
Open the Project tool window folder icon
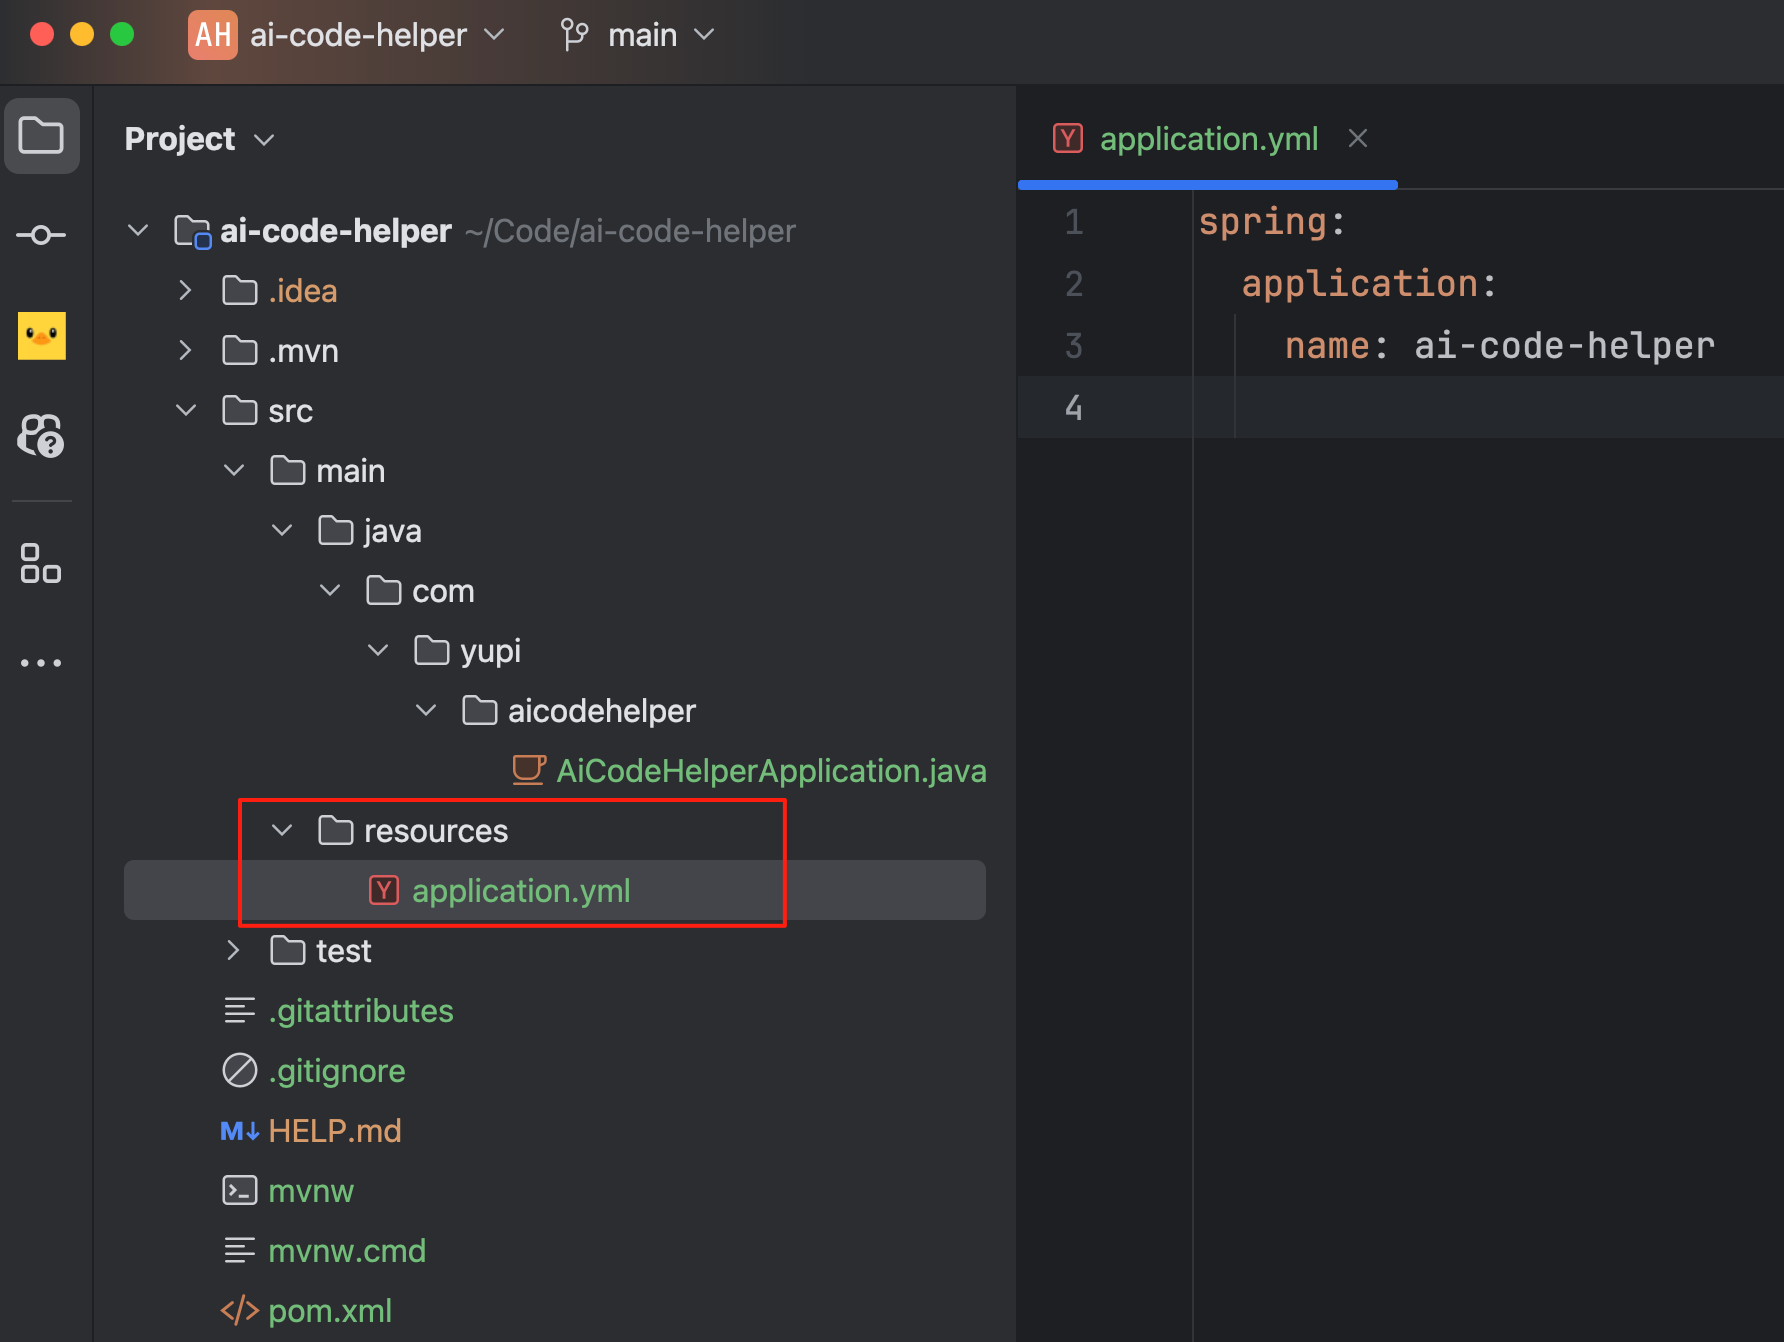pyautogui.click(x=41, y=136)
